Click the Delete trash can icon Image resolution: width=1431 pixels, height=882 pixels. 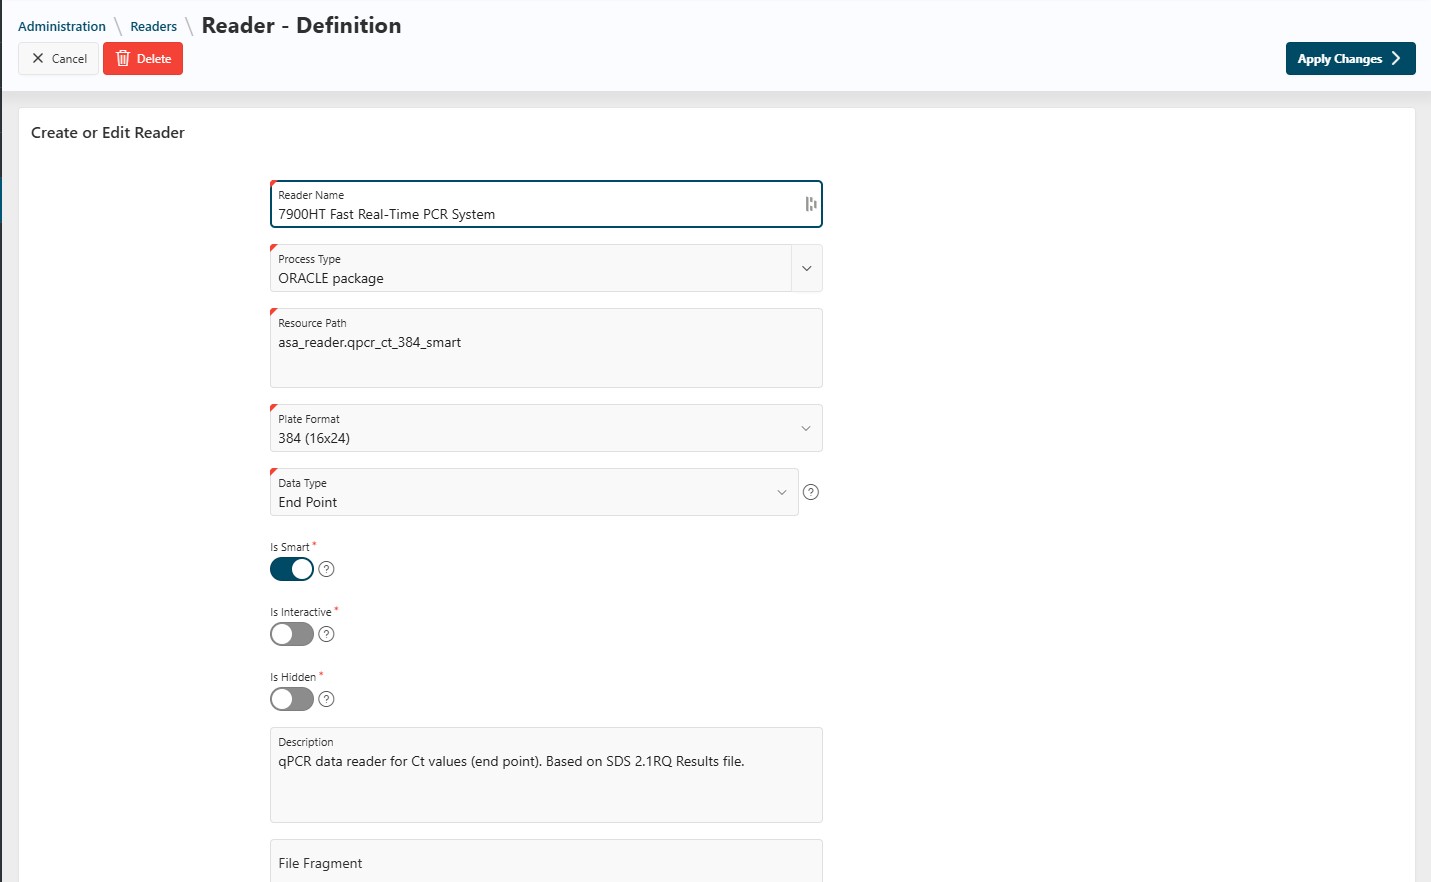tap(123, 59)
